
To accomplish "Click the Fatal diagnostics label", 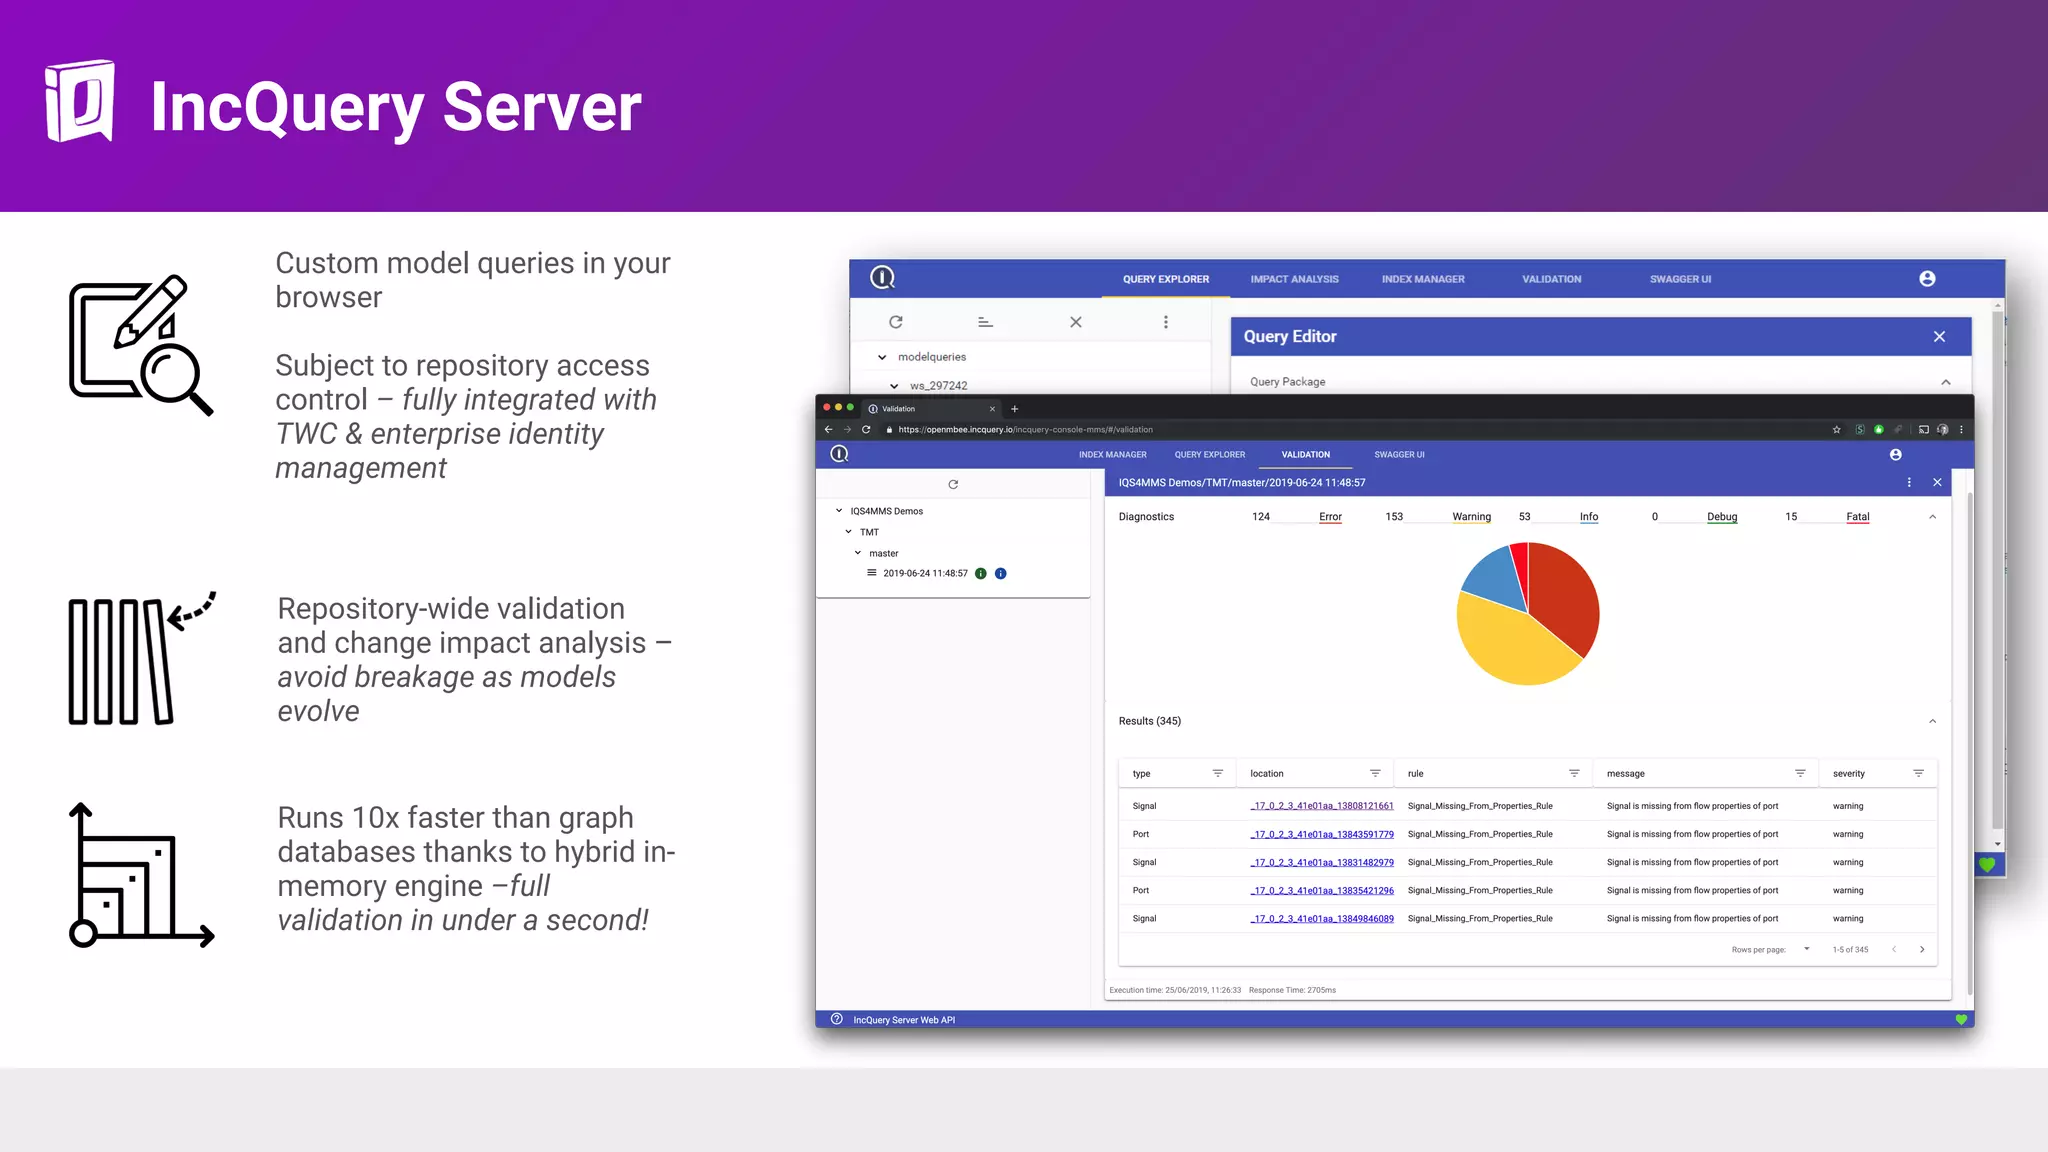I will pos(1857,517).
